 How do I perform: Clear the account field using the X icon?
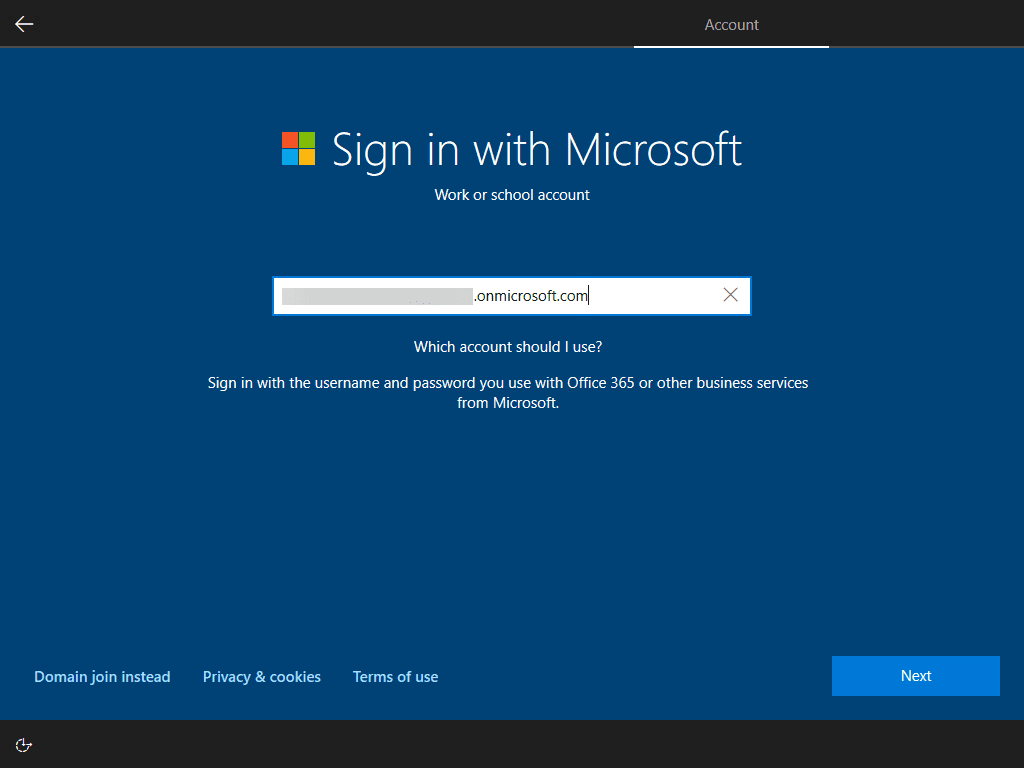pos(730,294)
